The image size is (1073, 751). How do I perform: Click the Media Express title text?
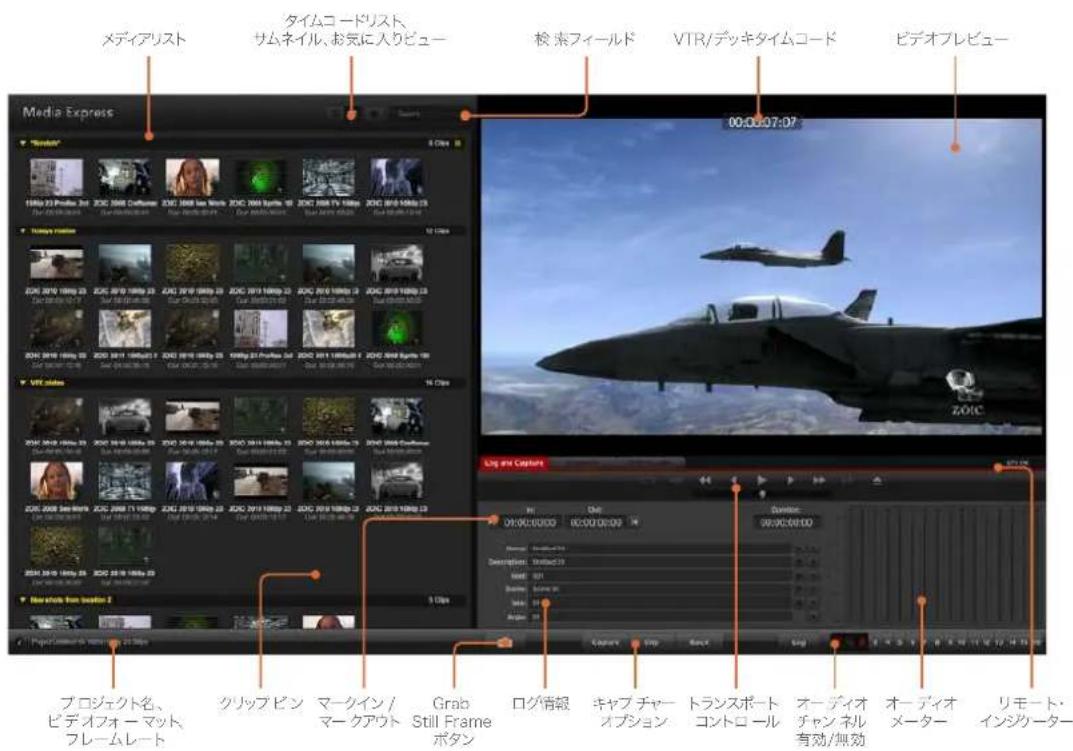68,112
